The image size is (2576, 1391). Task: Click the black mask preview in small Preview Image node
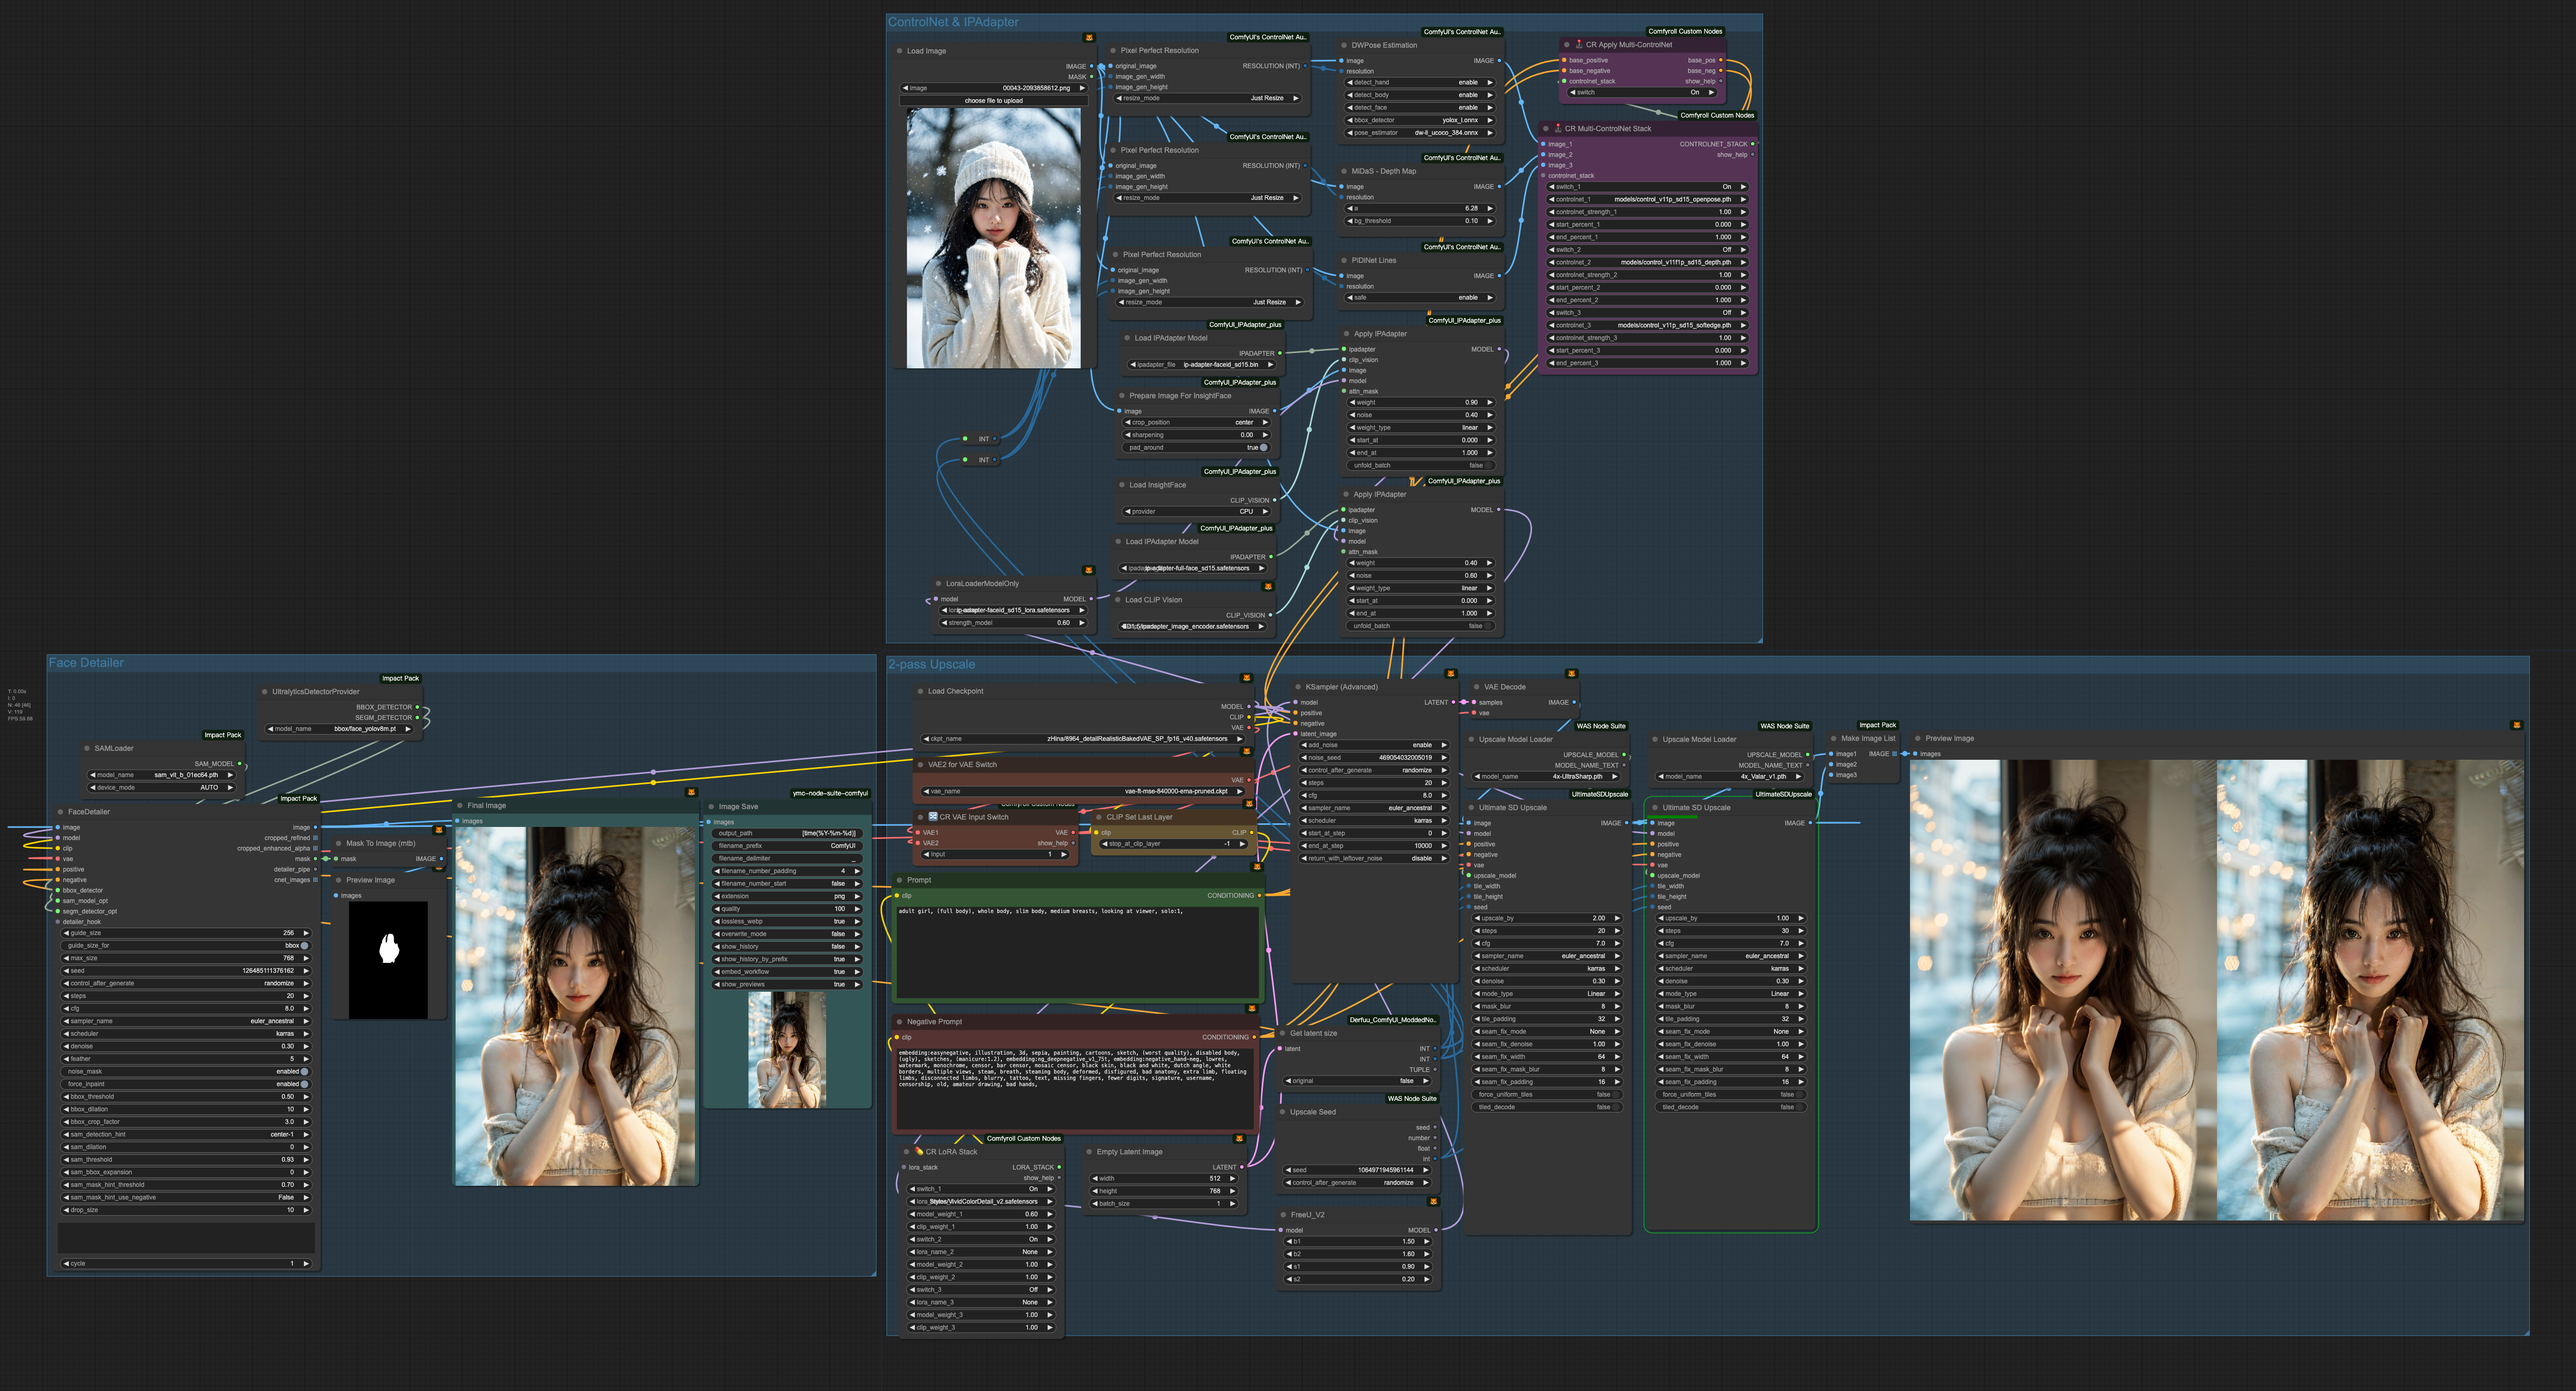[388, 961]
